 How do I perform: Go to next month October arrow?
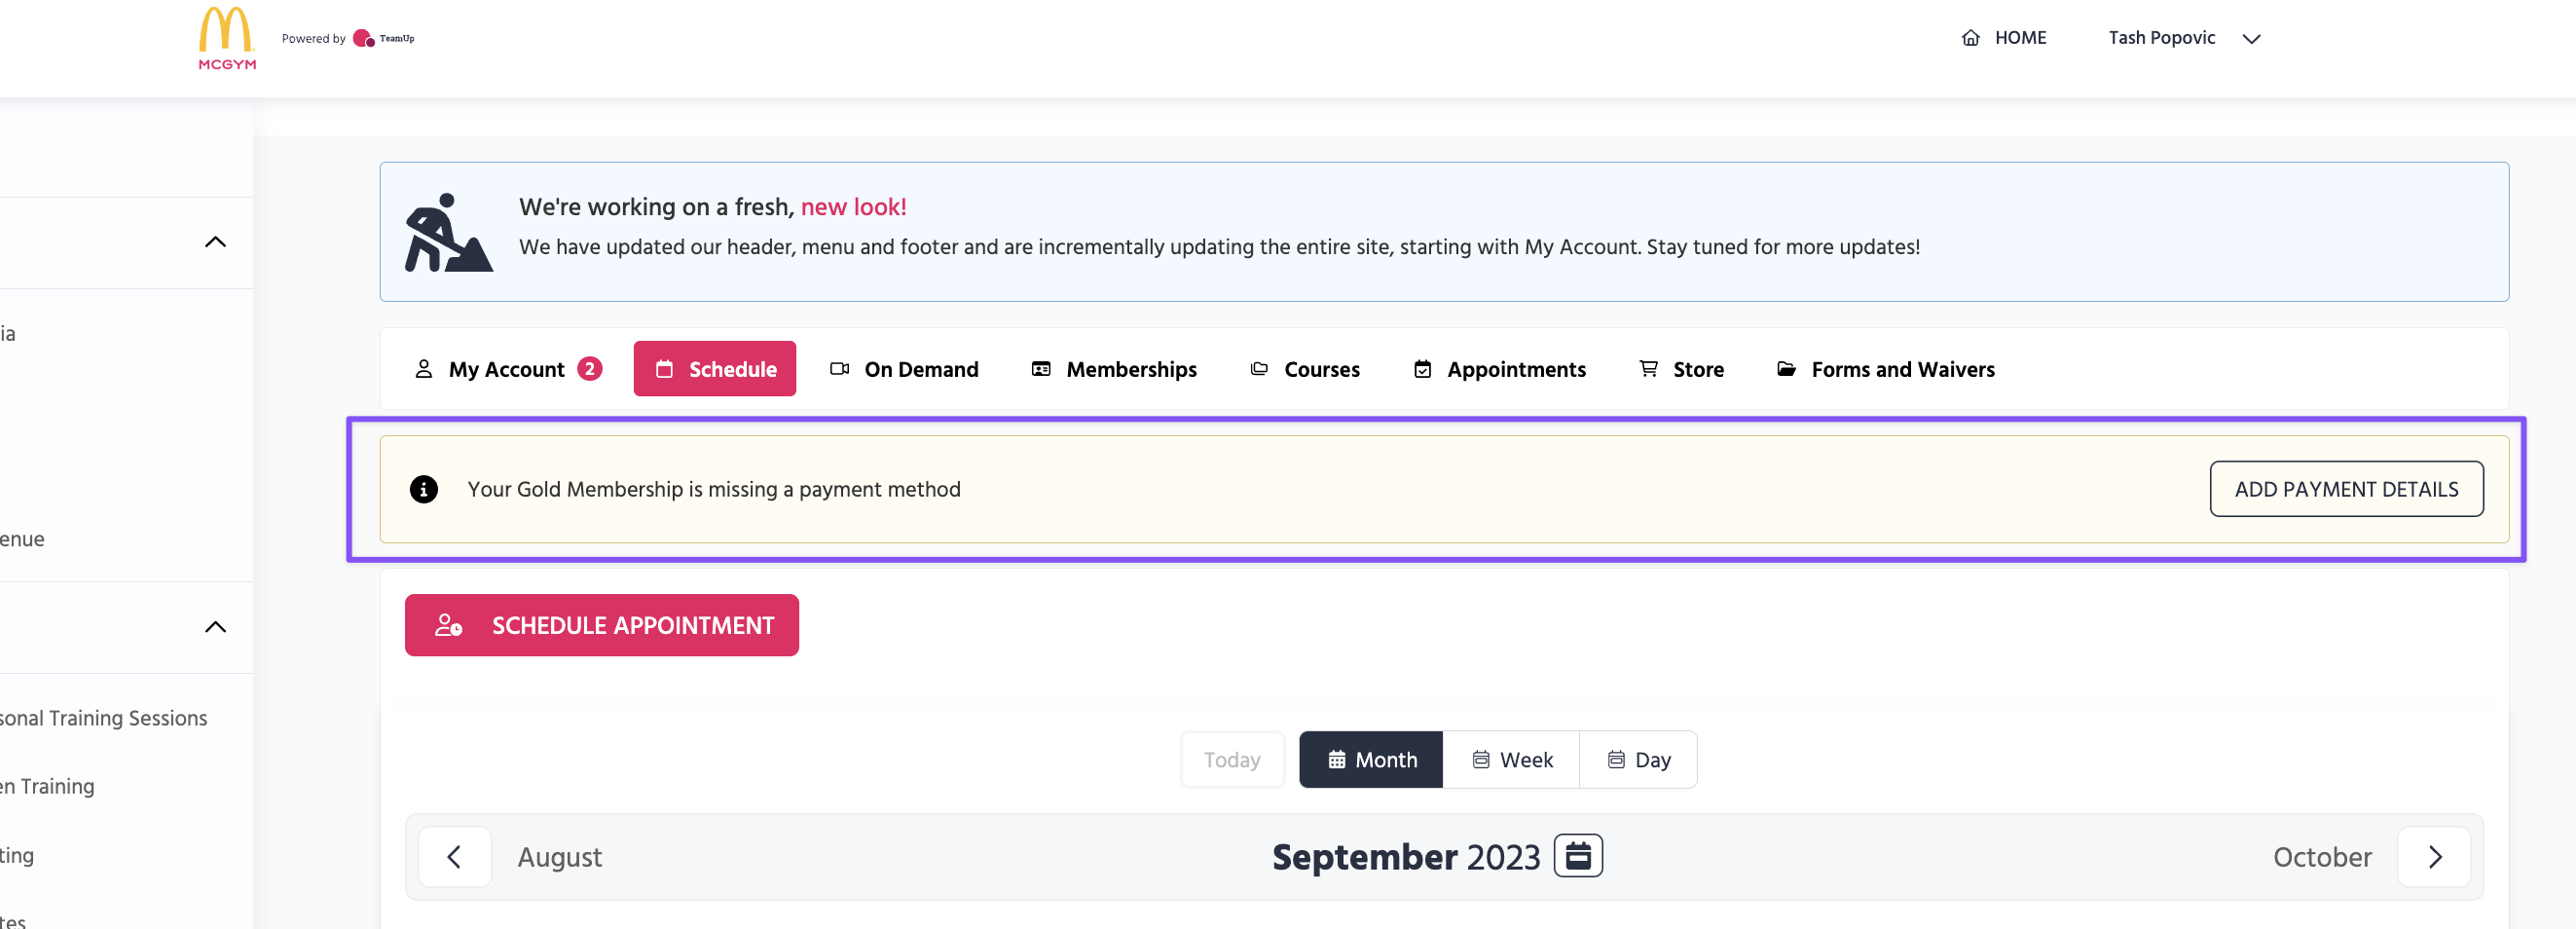[x=2434, y=857]
